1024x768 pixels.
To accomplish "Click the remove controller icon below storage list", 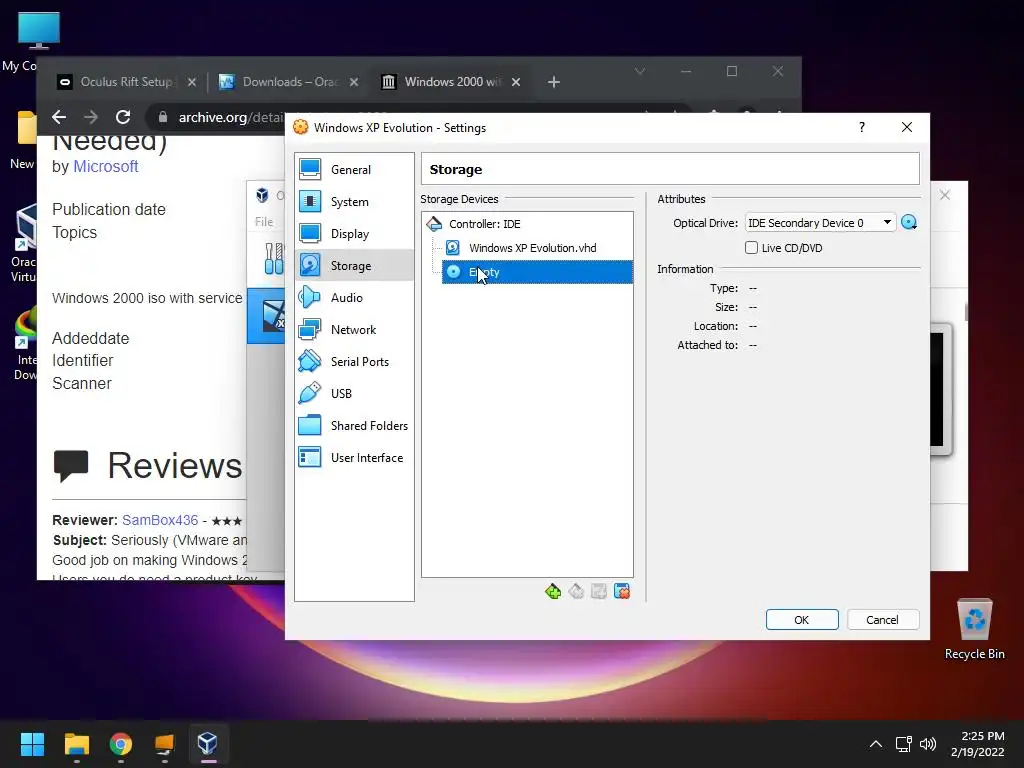I will click(575, 592).
